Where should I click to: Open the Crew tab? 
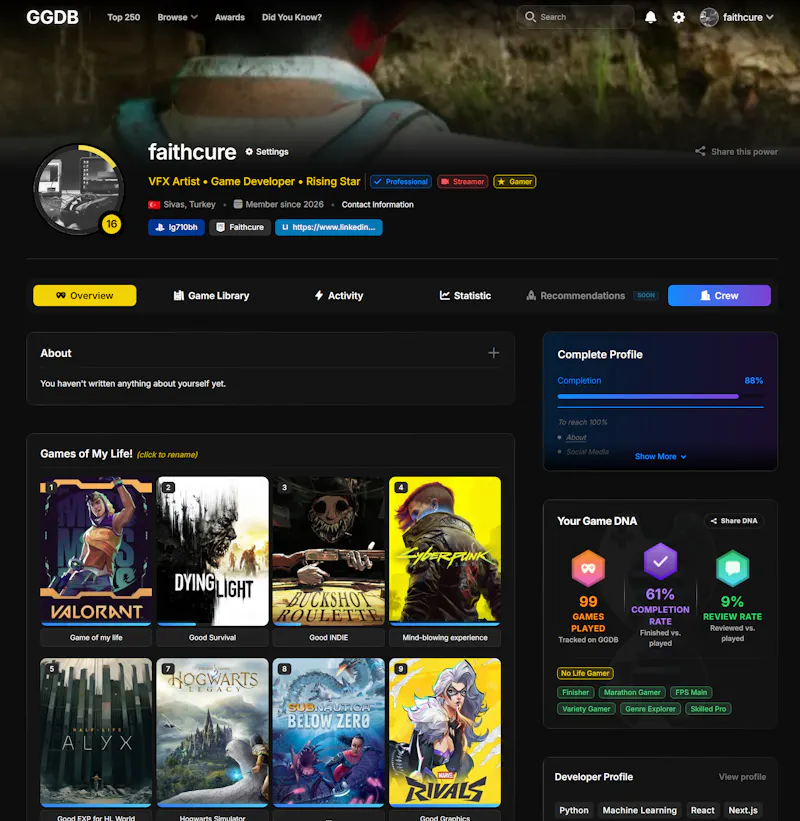(x=719, y=295)
